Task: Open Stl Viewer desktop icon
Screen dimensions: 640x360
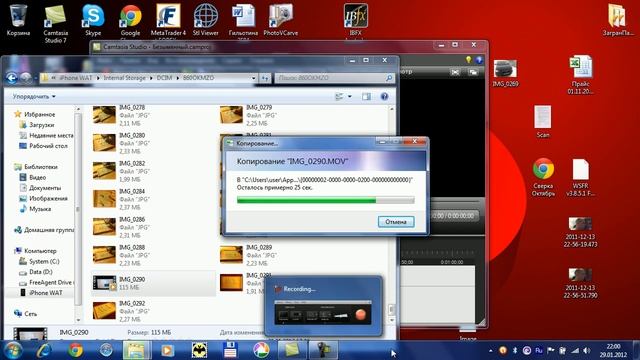Action: [x=205, y=20]
